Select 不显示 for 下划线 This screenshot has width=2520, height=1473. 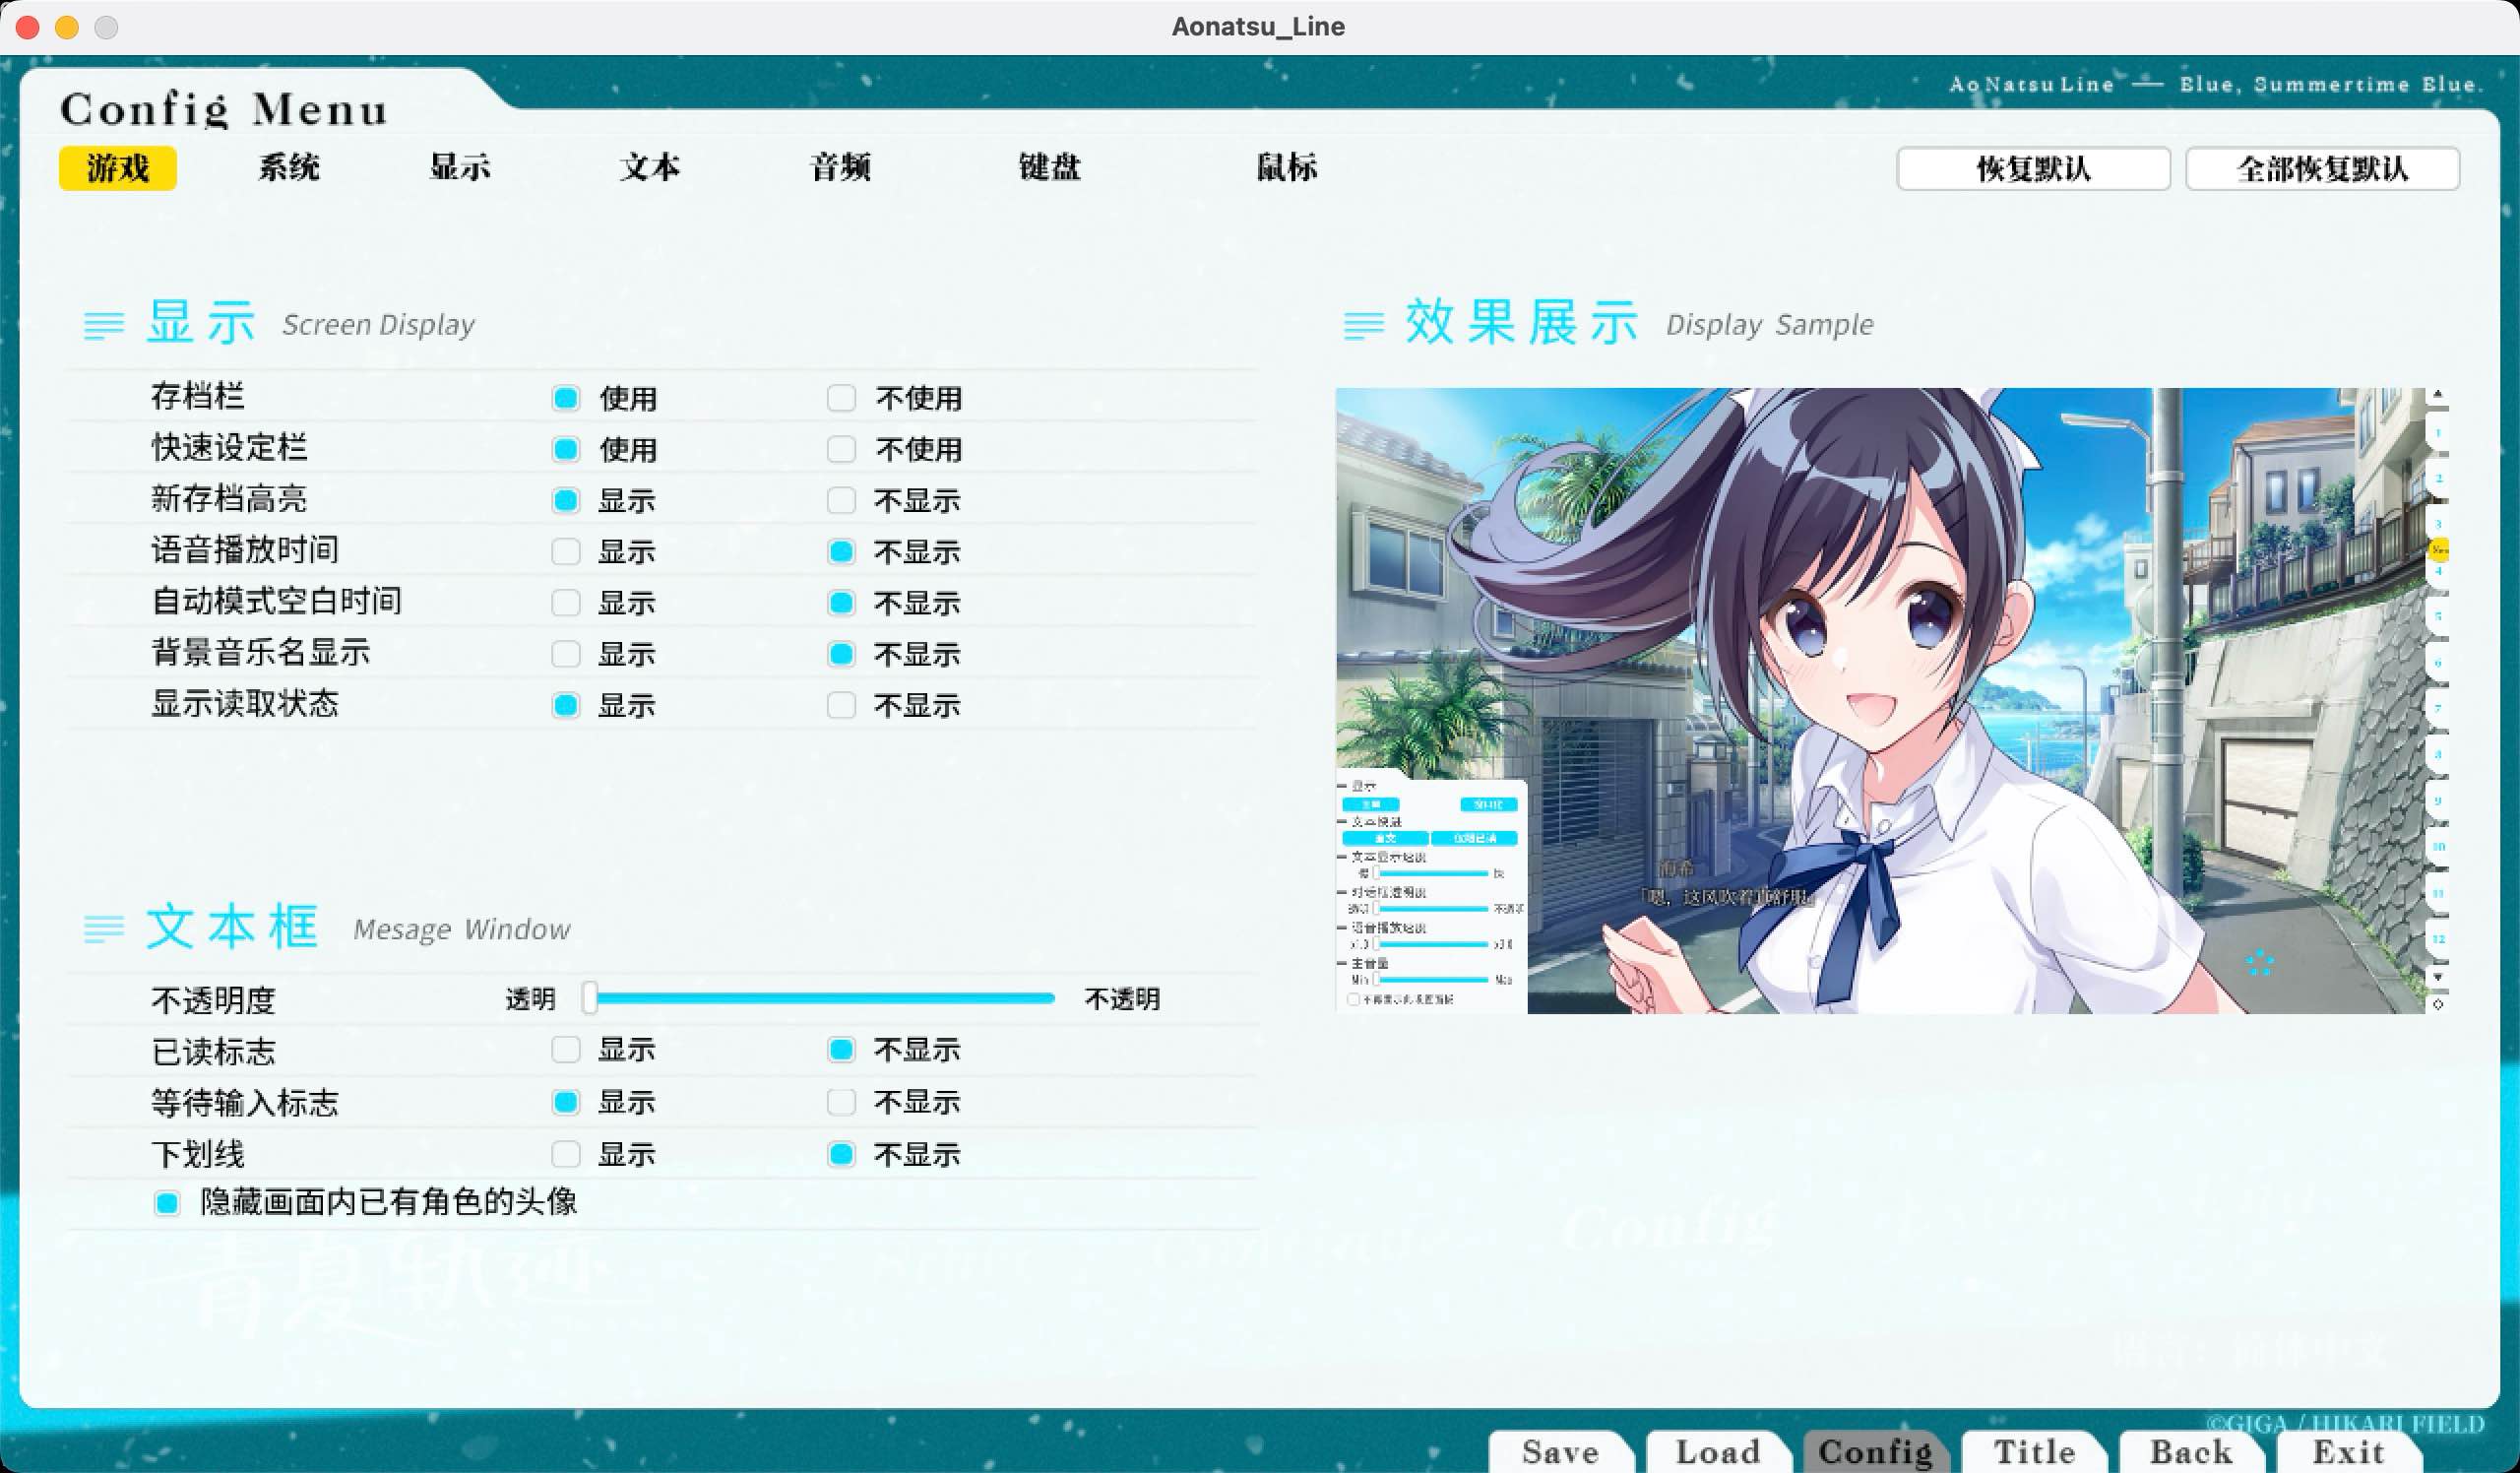tap(841, 1154)
